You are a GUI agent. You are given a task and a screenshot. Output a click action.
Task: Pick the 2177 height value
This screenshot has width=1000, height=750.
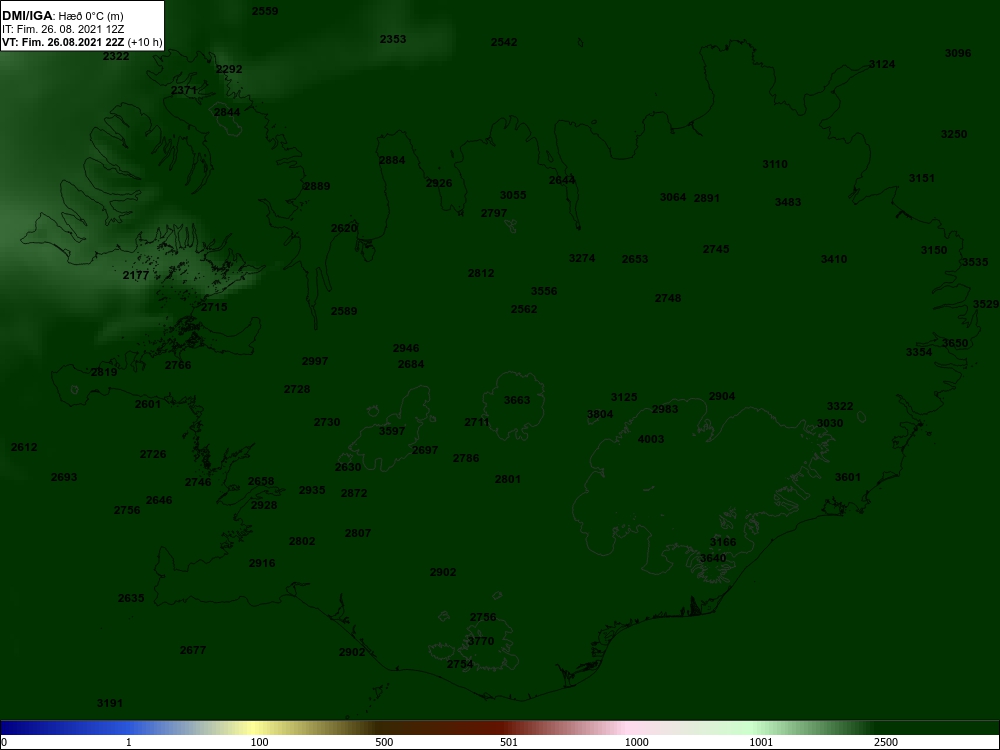coord(136,276)
